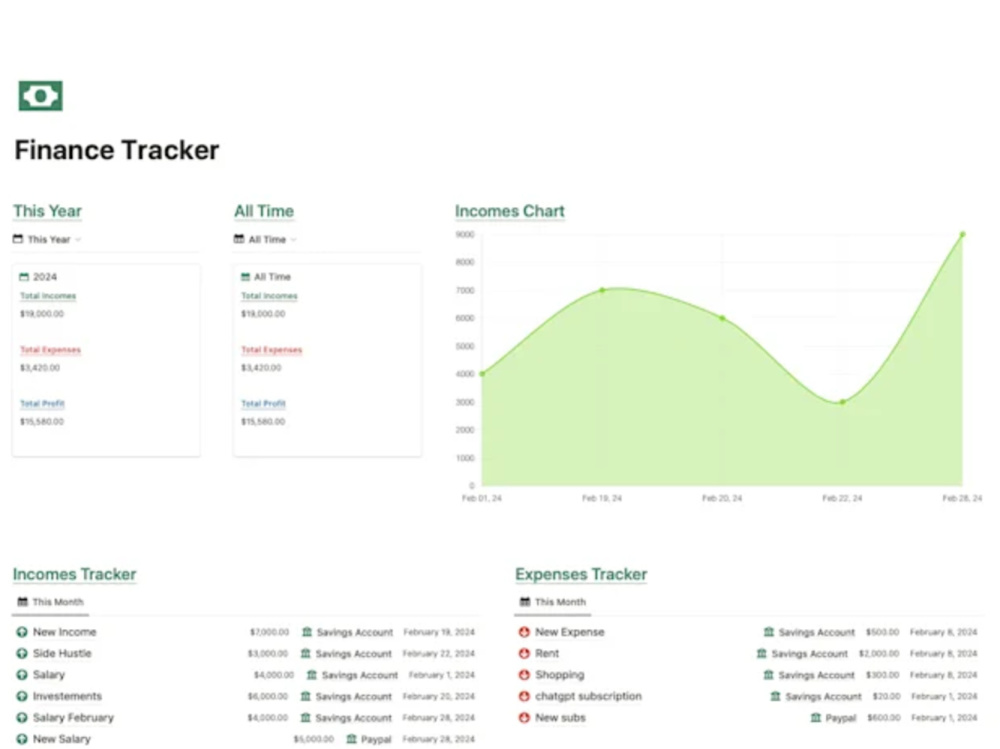Click chart data point at Feb 19, 24
The width and height of the screenshot is (1000, 749).
(x=602, y=290)
